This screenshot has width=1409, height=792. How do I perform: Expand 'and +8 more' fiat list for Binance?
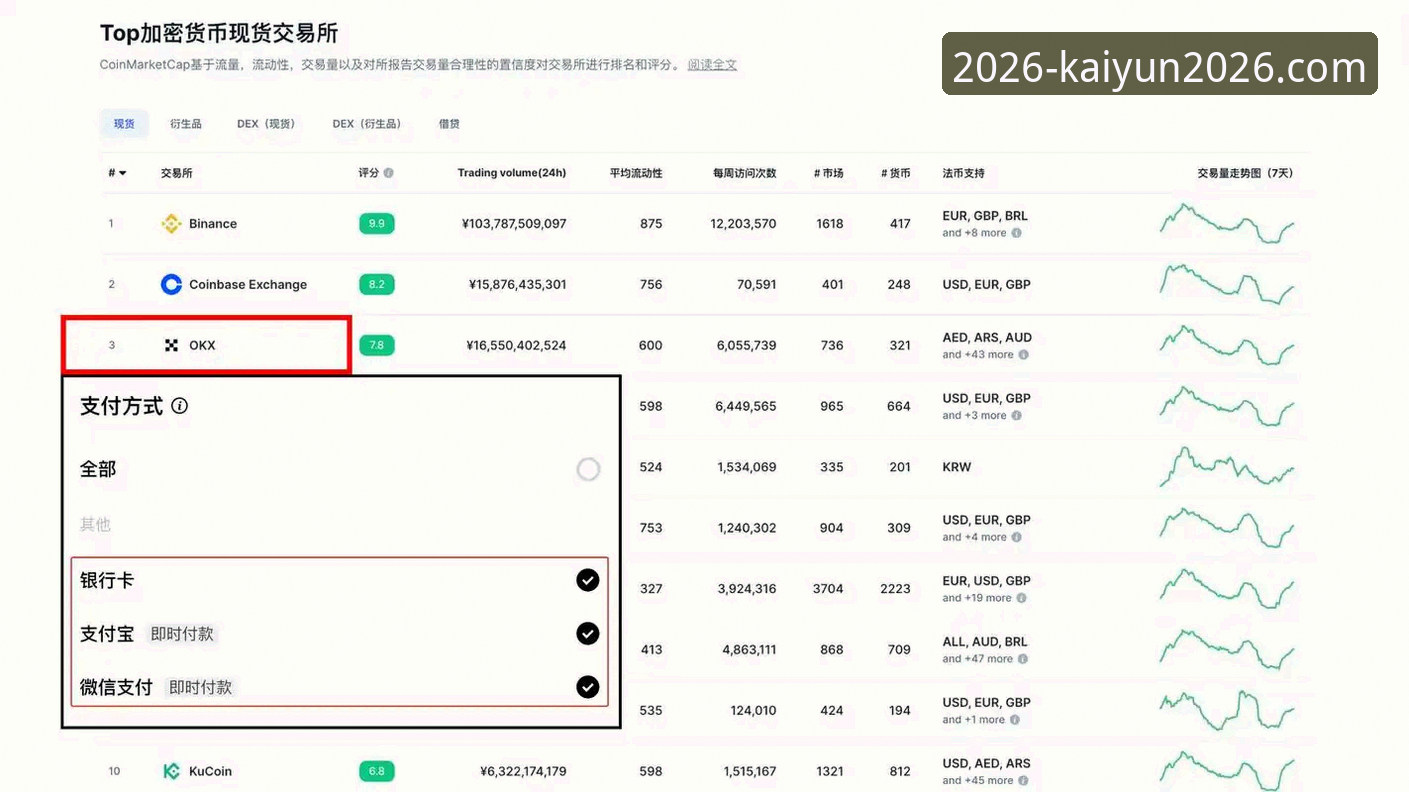pos(974,233)
